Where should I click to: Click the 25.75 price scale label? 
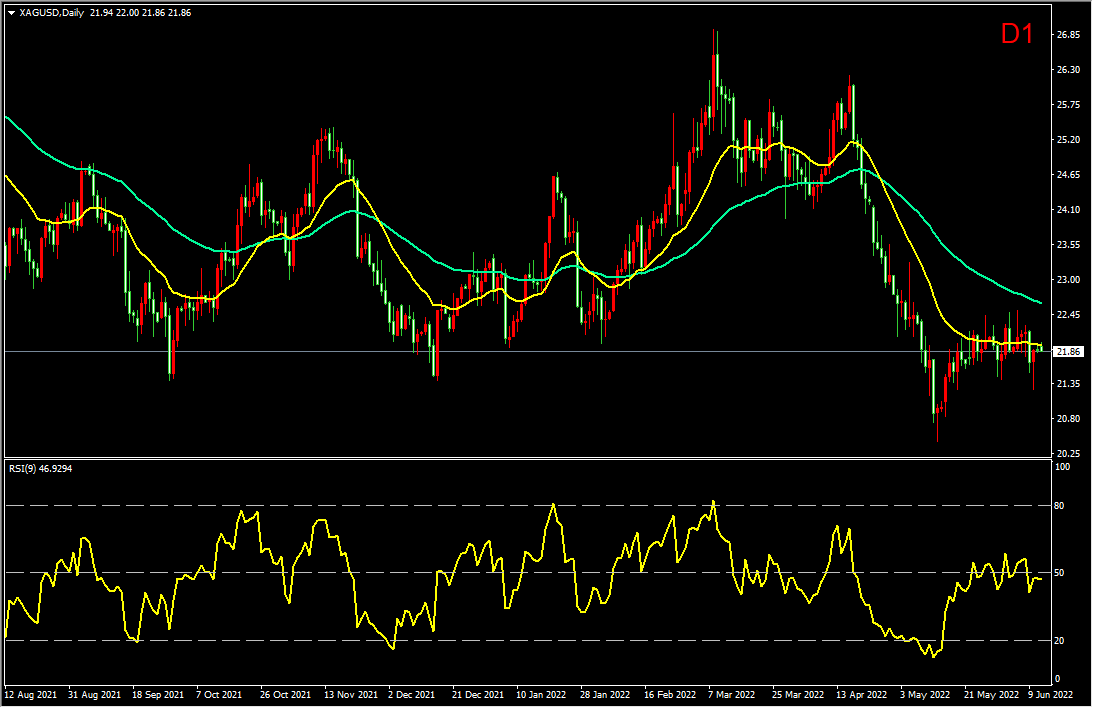[x=1069, y=105]
